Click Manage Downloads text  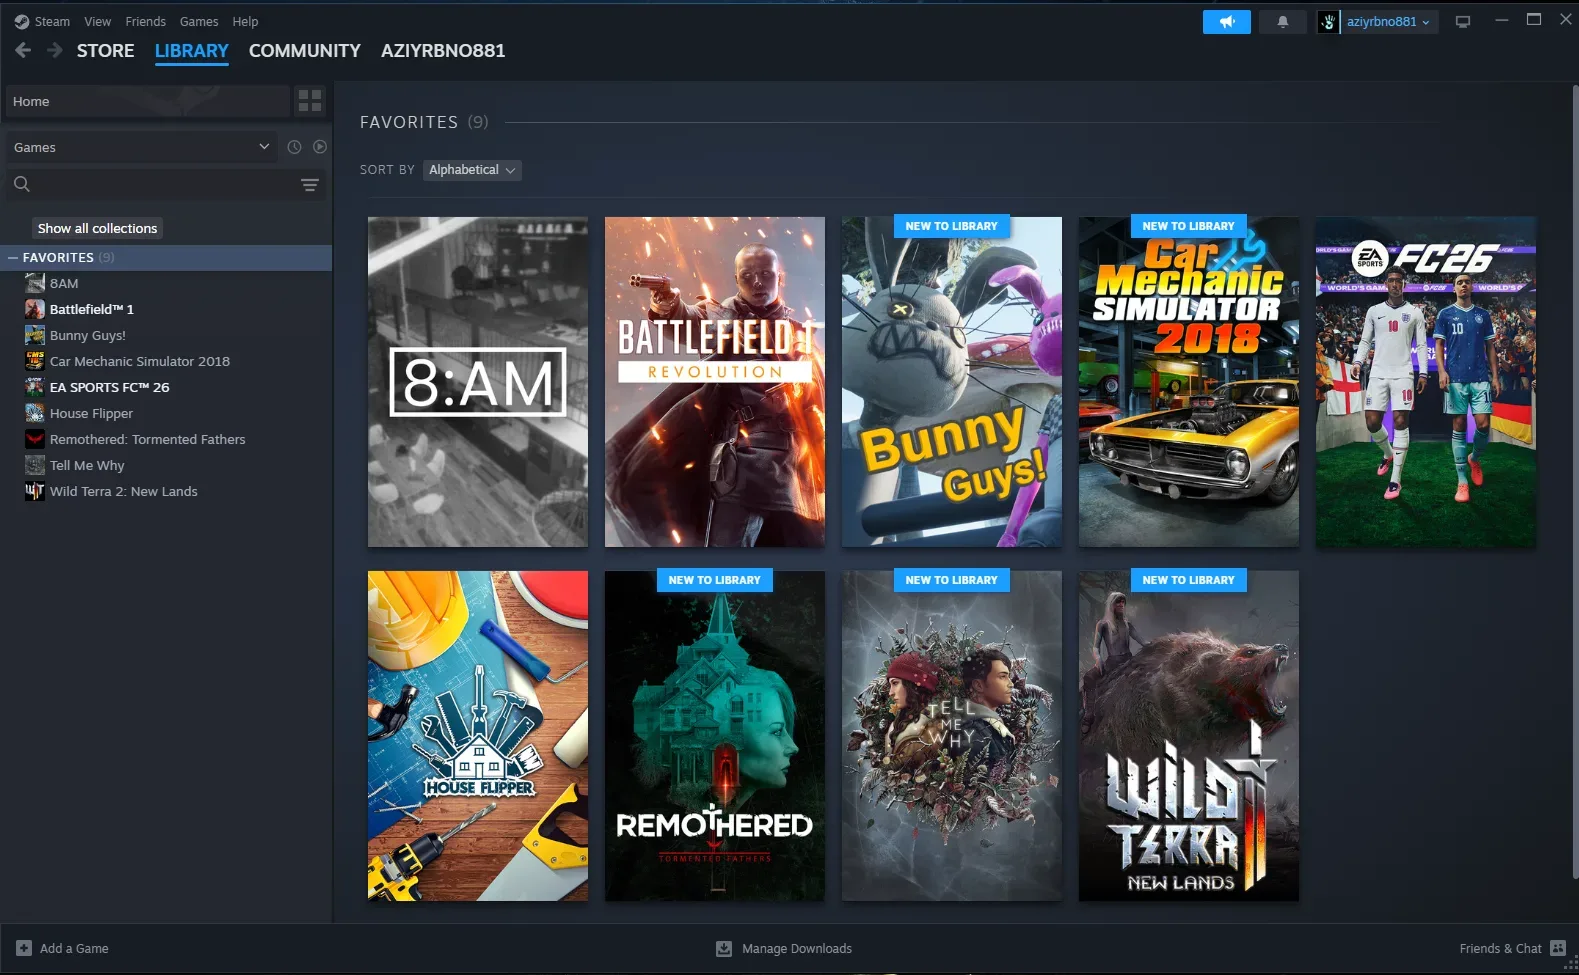tap(797, 948)
